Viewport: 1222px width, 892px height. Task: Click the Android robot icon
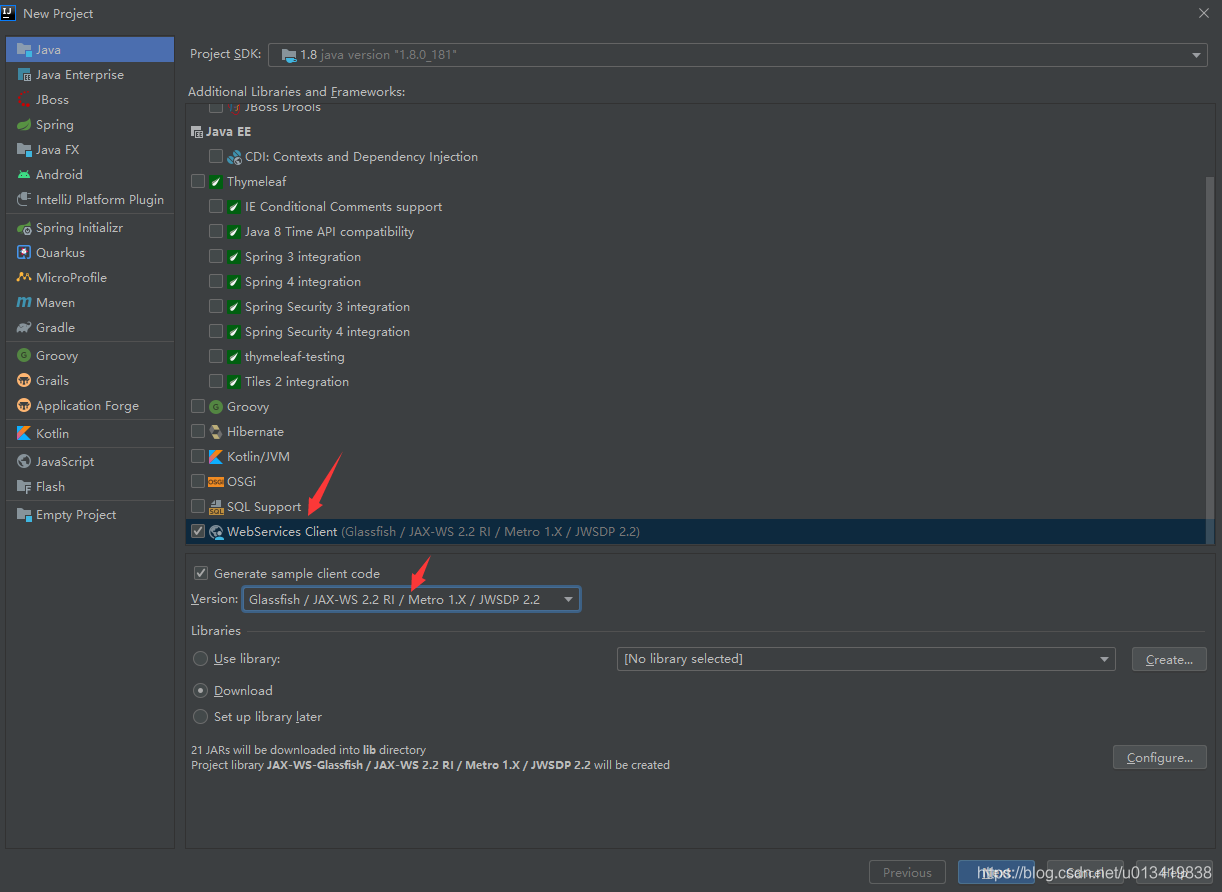[x=24, y=174]
